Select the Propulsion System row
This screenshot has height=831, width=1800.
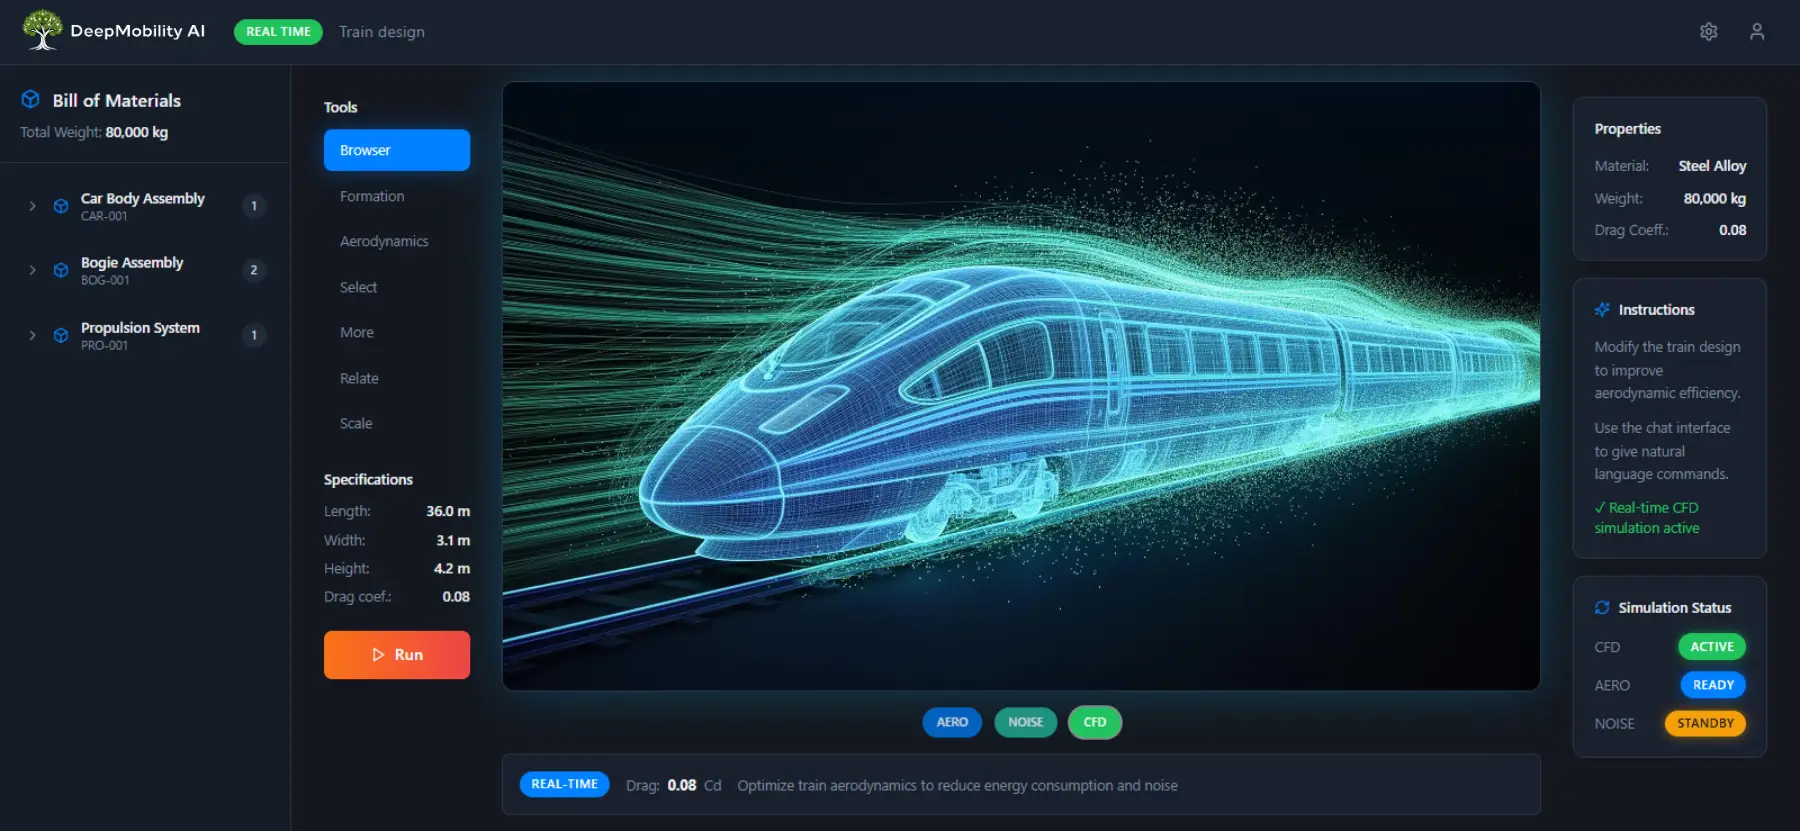145,335
